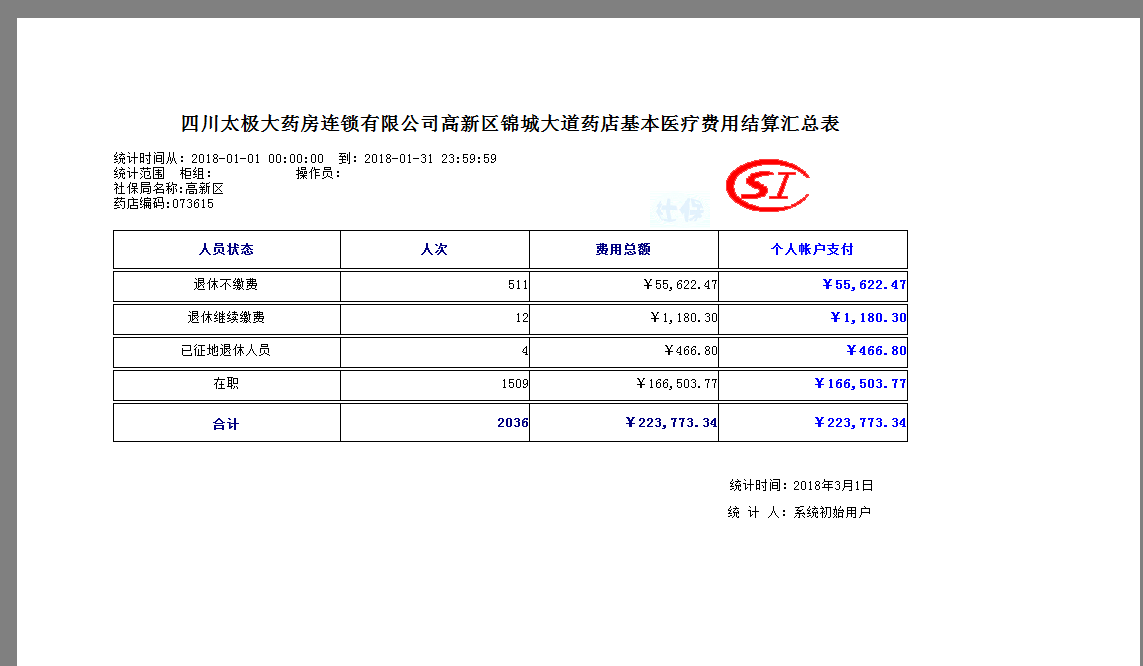Viewport: 1143px width, 666px height.
Task: Click the 操作员 label
Action: [x=319, y=173]
